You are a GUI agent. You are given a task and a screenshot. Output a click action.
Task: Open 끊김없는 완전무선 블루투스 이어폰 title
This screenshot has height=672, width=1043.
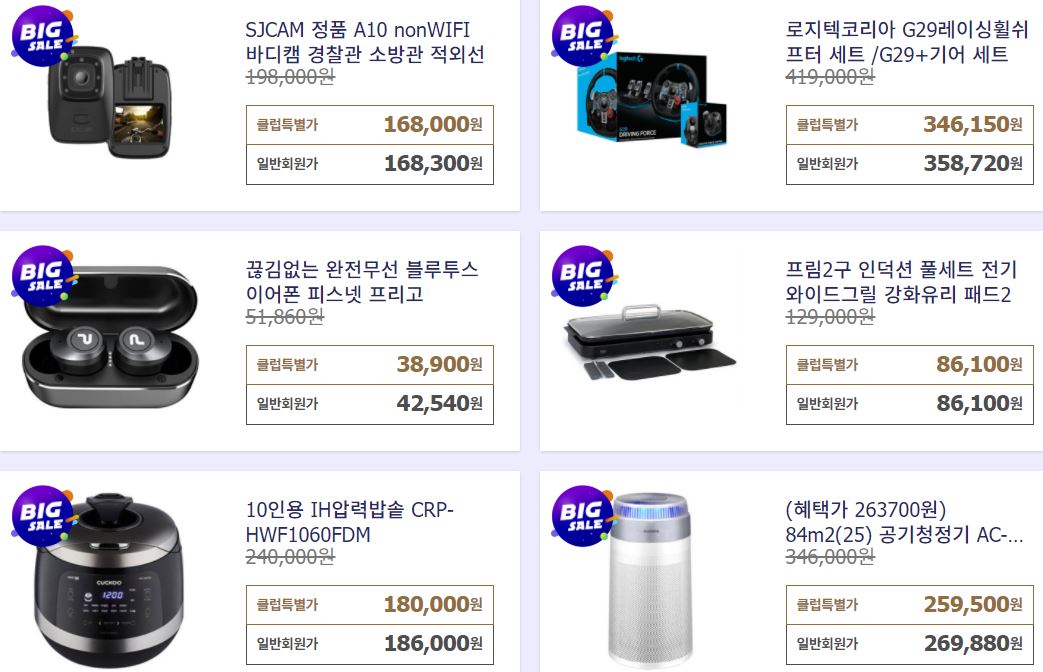362,281
